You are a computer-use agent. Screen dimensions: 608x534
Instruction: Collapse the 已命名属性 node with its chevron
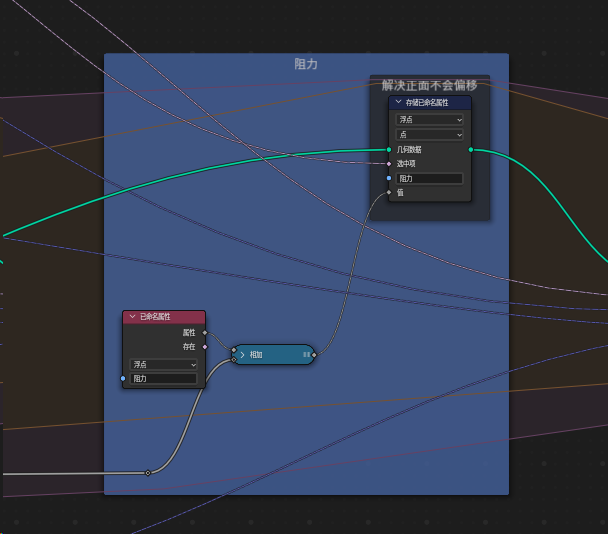pyautogui.click(x=132, y=316)
